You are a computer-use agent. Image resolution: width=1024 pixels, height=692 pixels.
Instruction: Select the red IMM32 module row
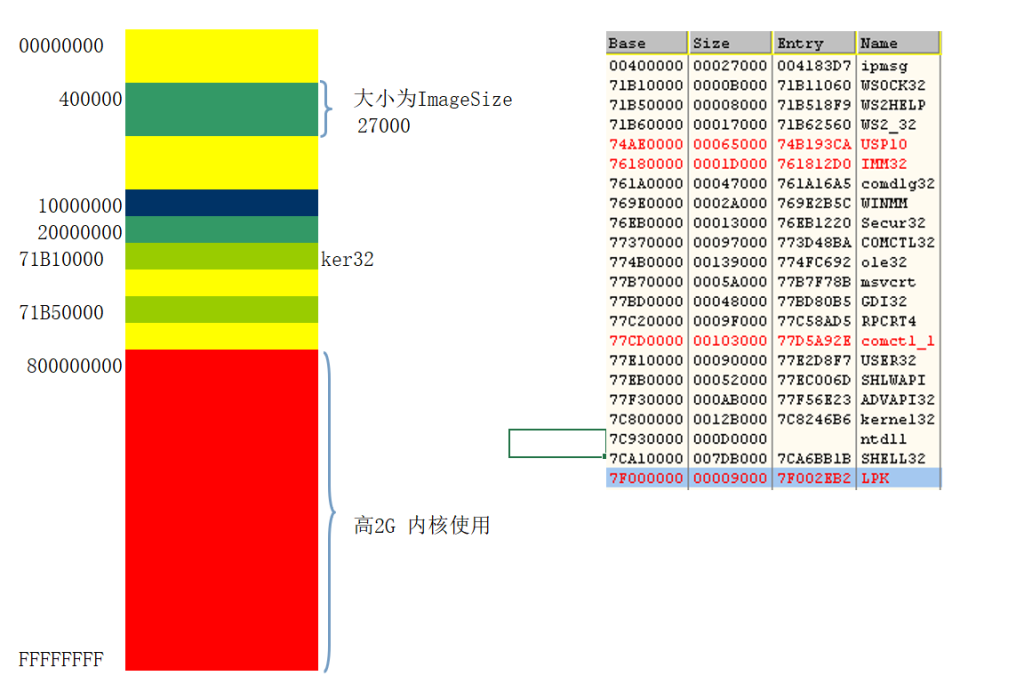click(773, 163)
